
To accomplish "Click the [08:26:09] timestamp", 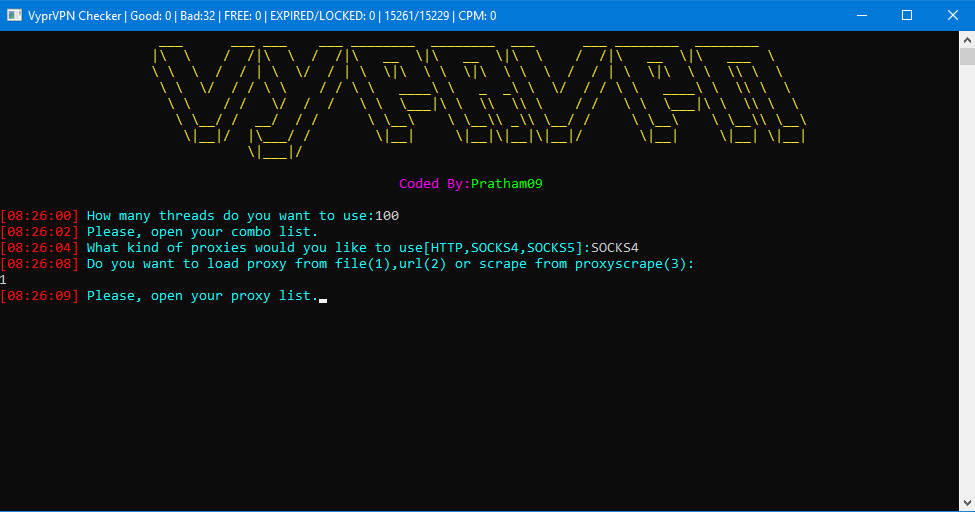I will point(40,296).
